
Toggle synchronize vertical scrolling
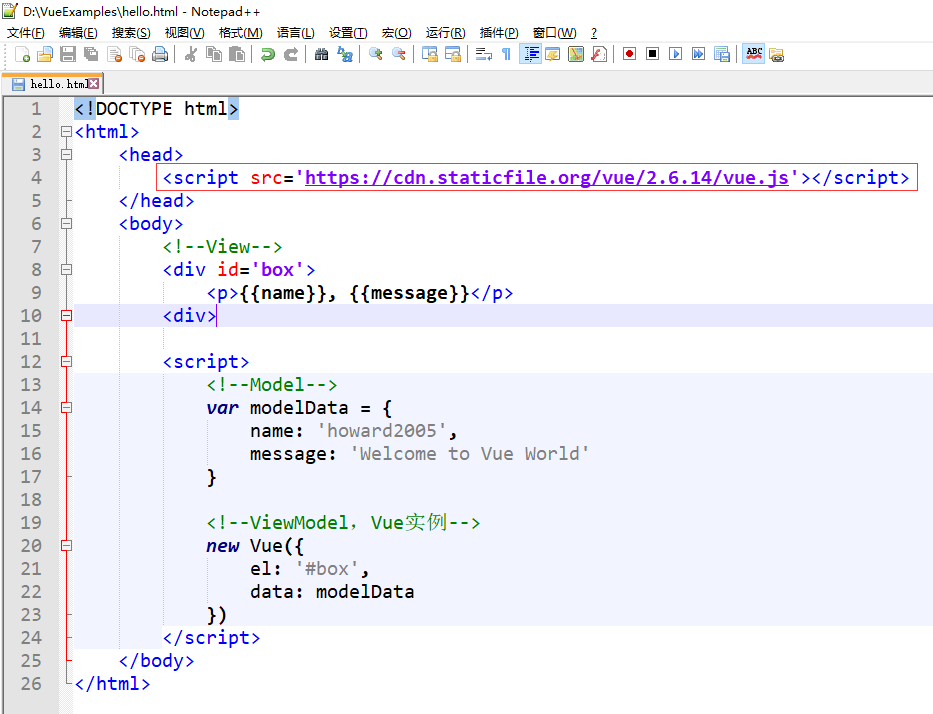[x=430, y=55]
